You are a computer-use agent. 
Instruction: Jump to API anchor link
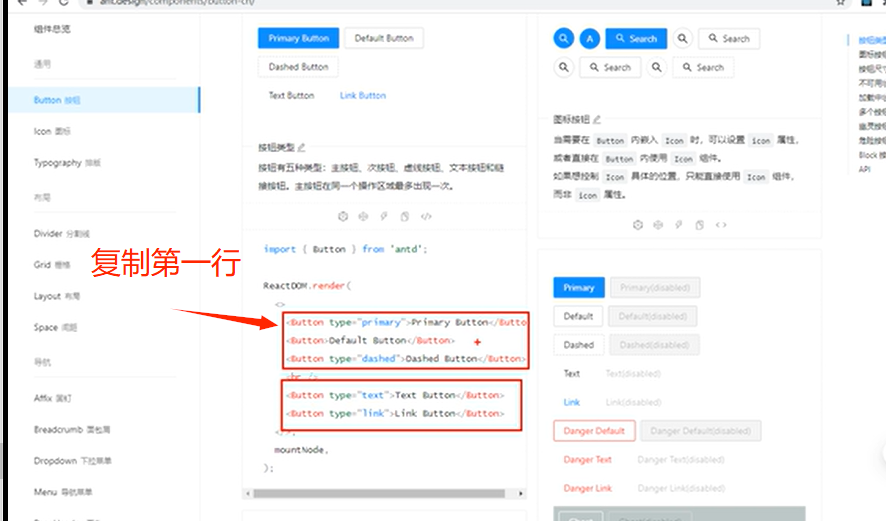click(x=865, y=169)
